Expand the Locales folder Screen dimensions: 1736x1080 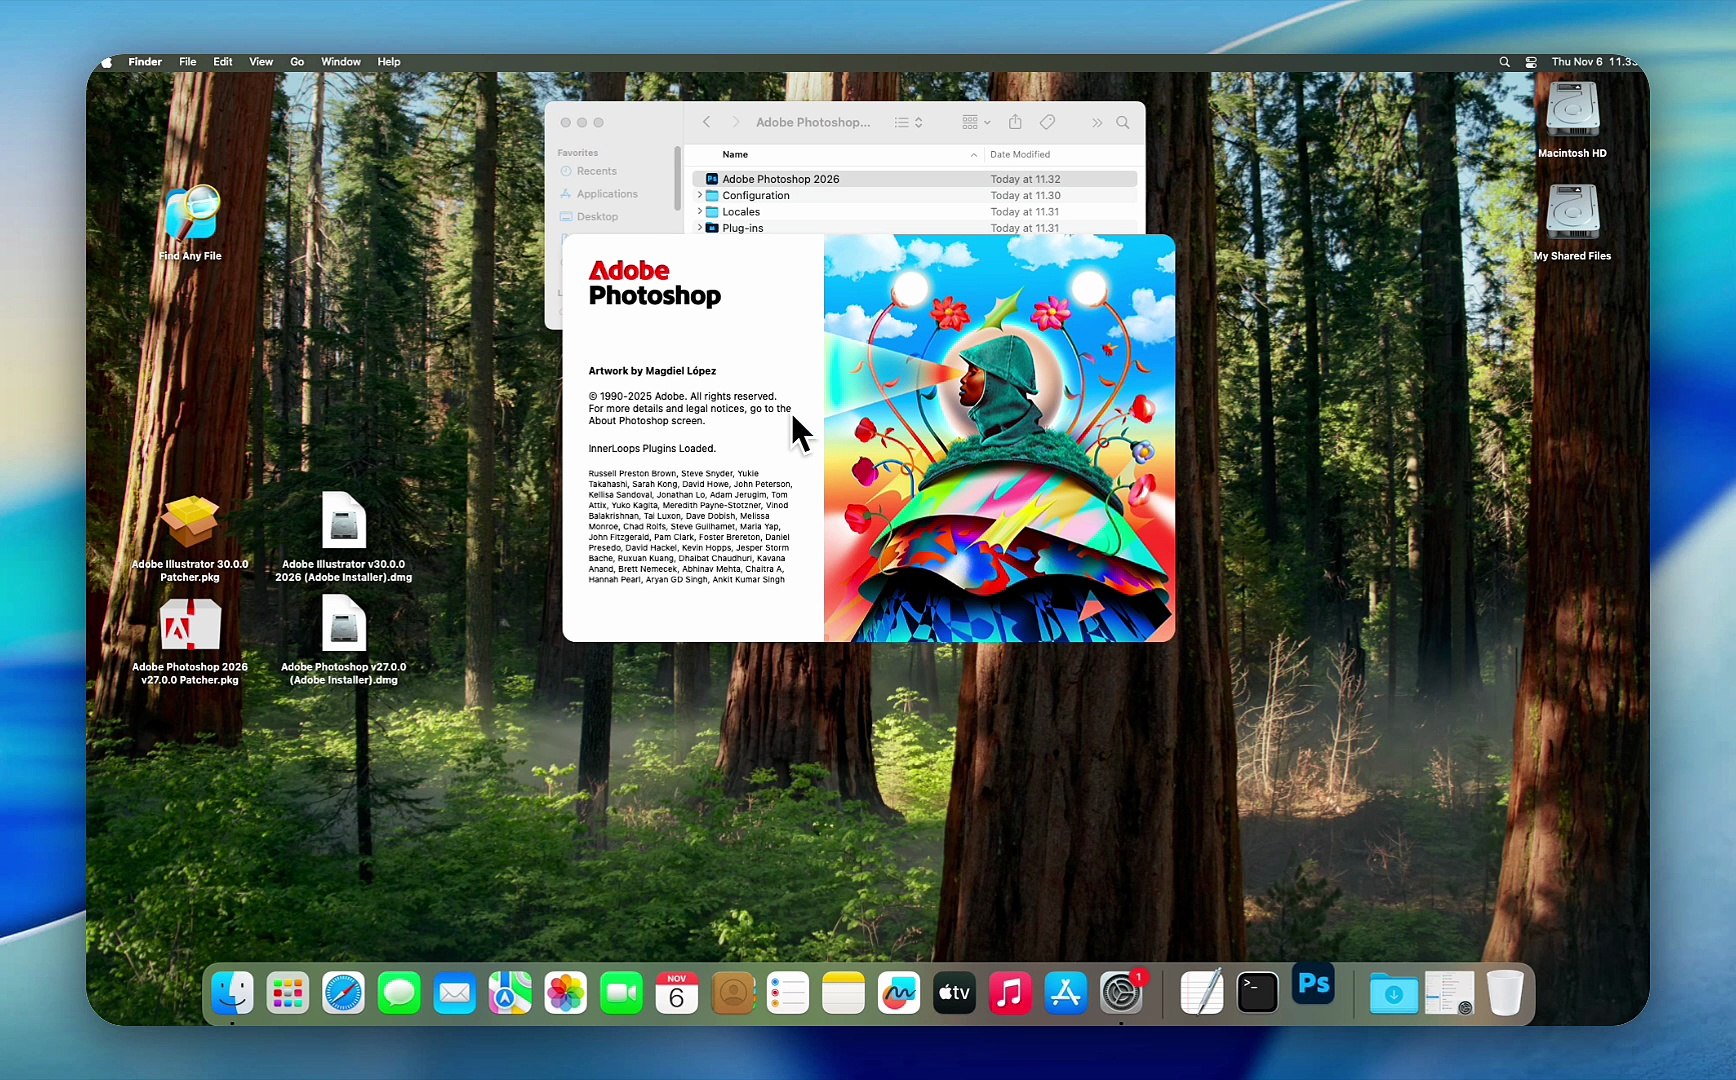pos(699,211)
